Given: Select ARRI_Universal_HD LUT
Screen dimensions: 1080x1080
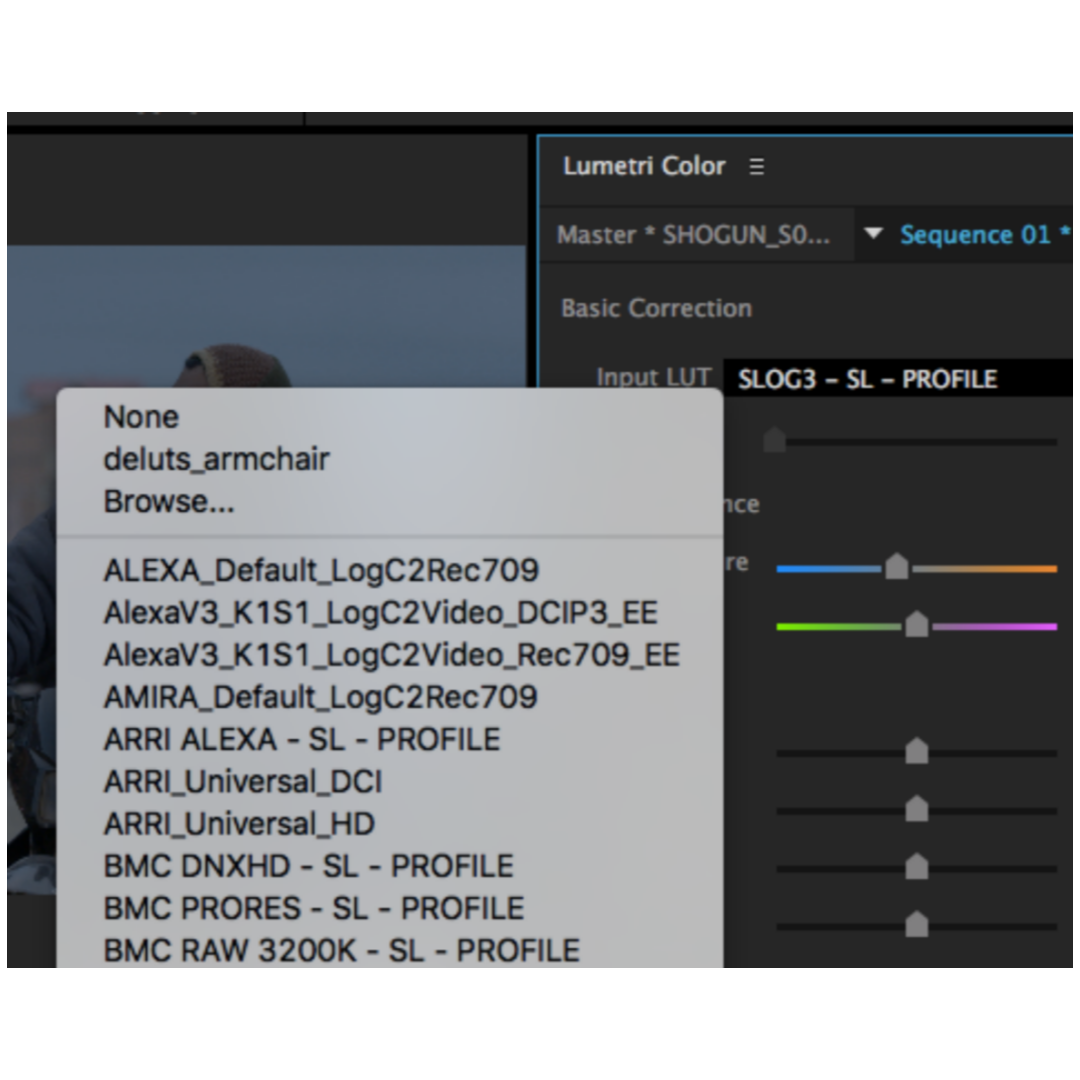Looking at the screenshot, I should [390, 824].
